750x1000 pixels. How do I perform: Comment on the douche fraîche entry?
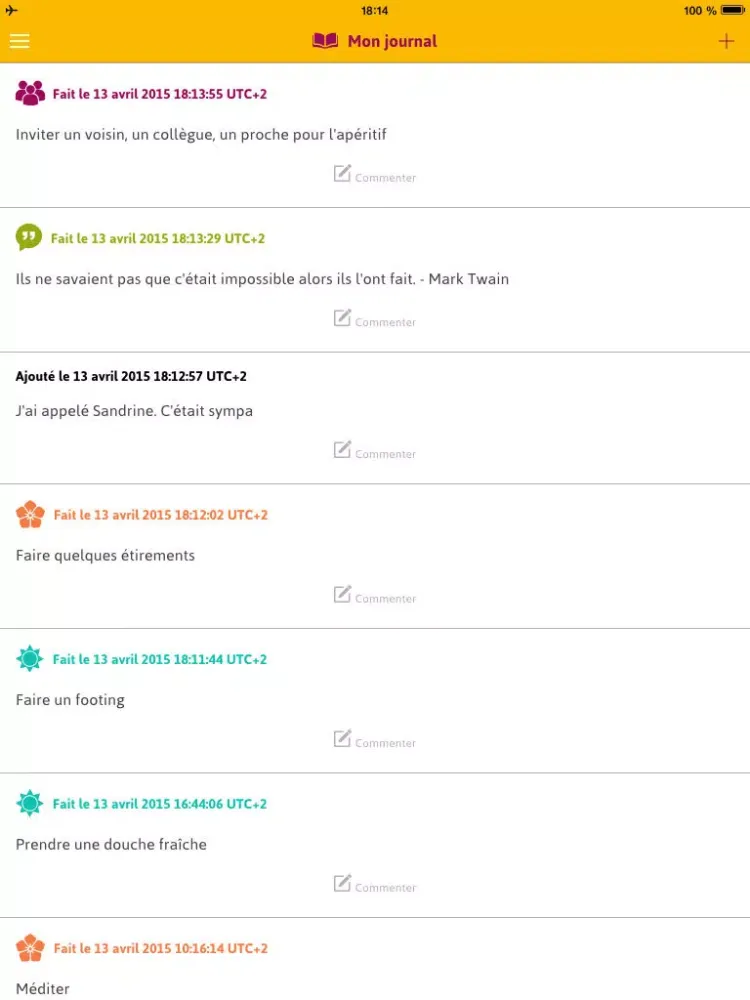(375, 885)
